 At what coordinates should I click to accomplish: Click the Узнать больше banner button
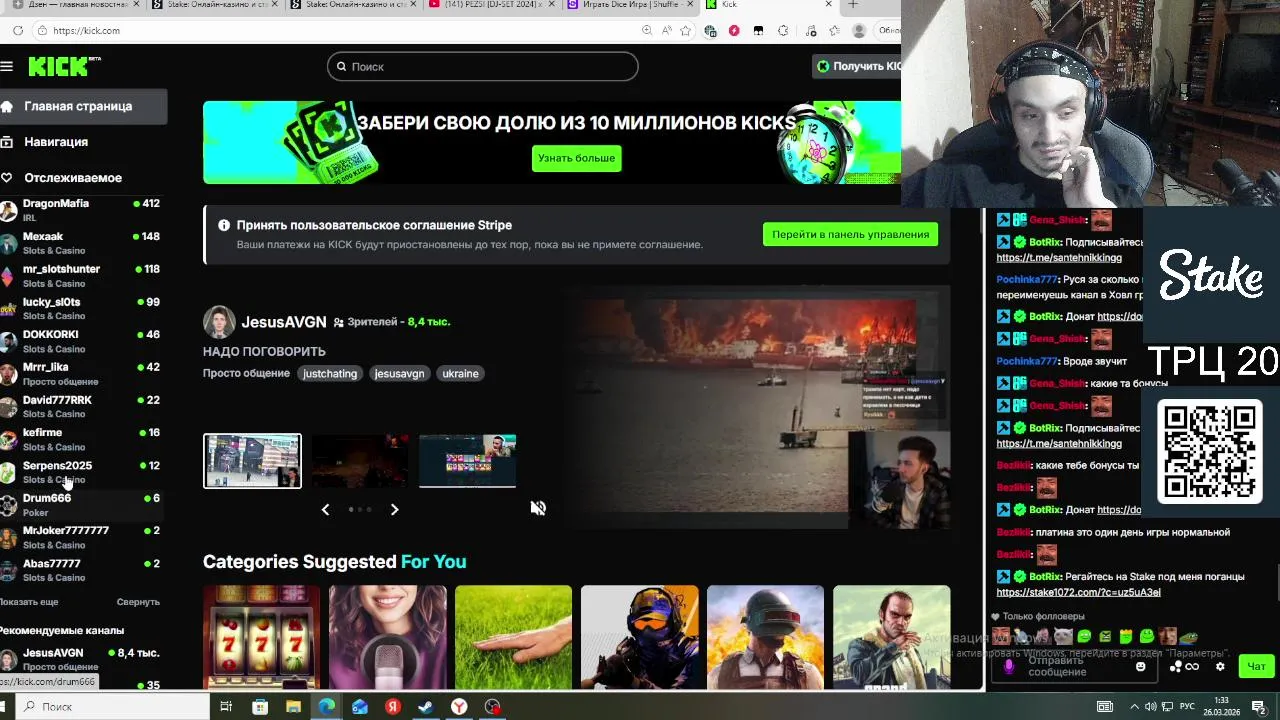[576, 158]
